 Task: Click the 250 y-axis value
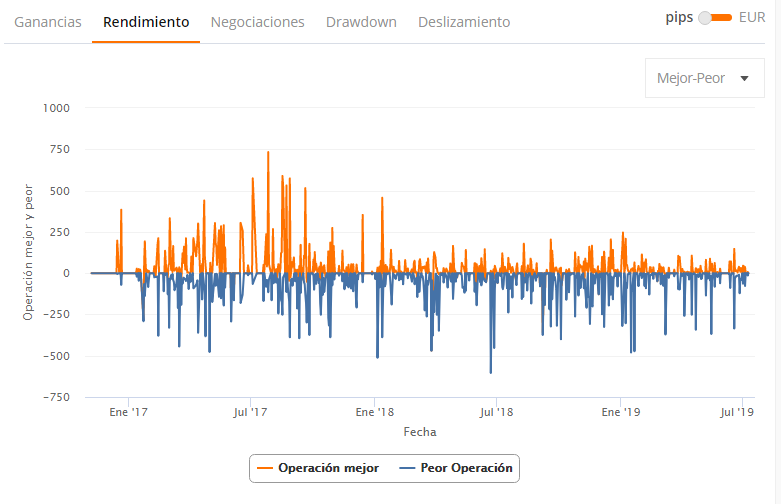pyautogui.click(x=59, y=232)
